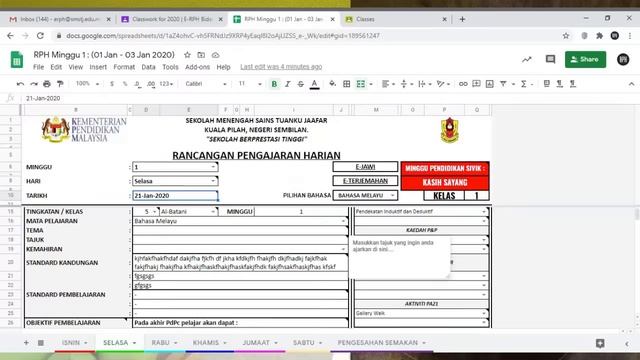Open the Data menu
640x360 pixels.
coord(148,67)
